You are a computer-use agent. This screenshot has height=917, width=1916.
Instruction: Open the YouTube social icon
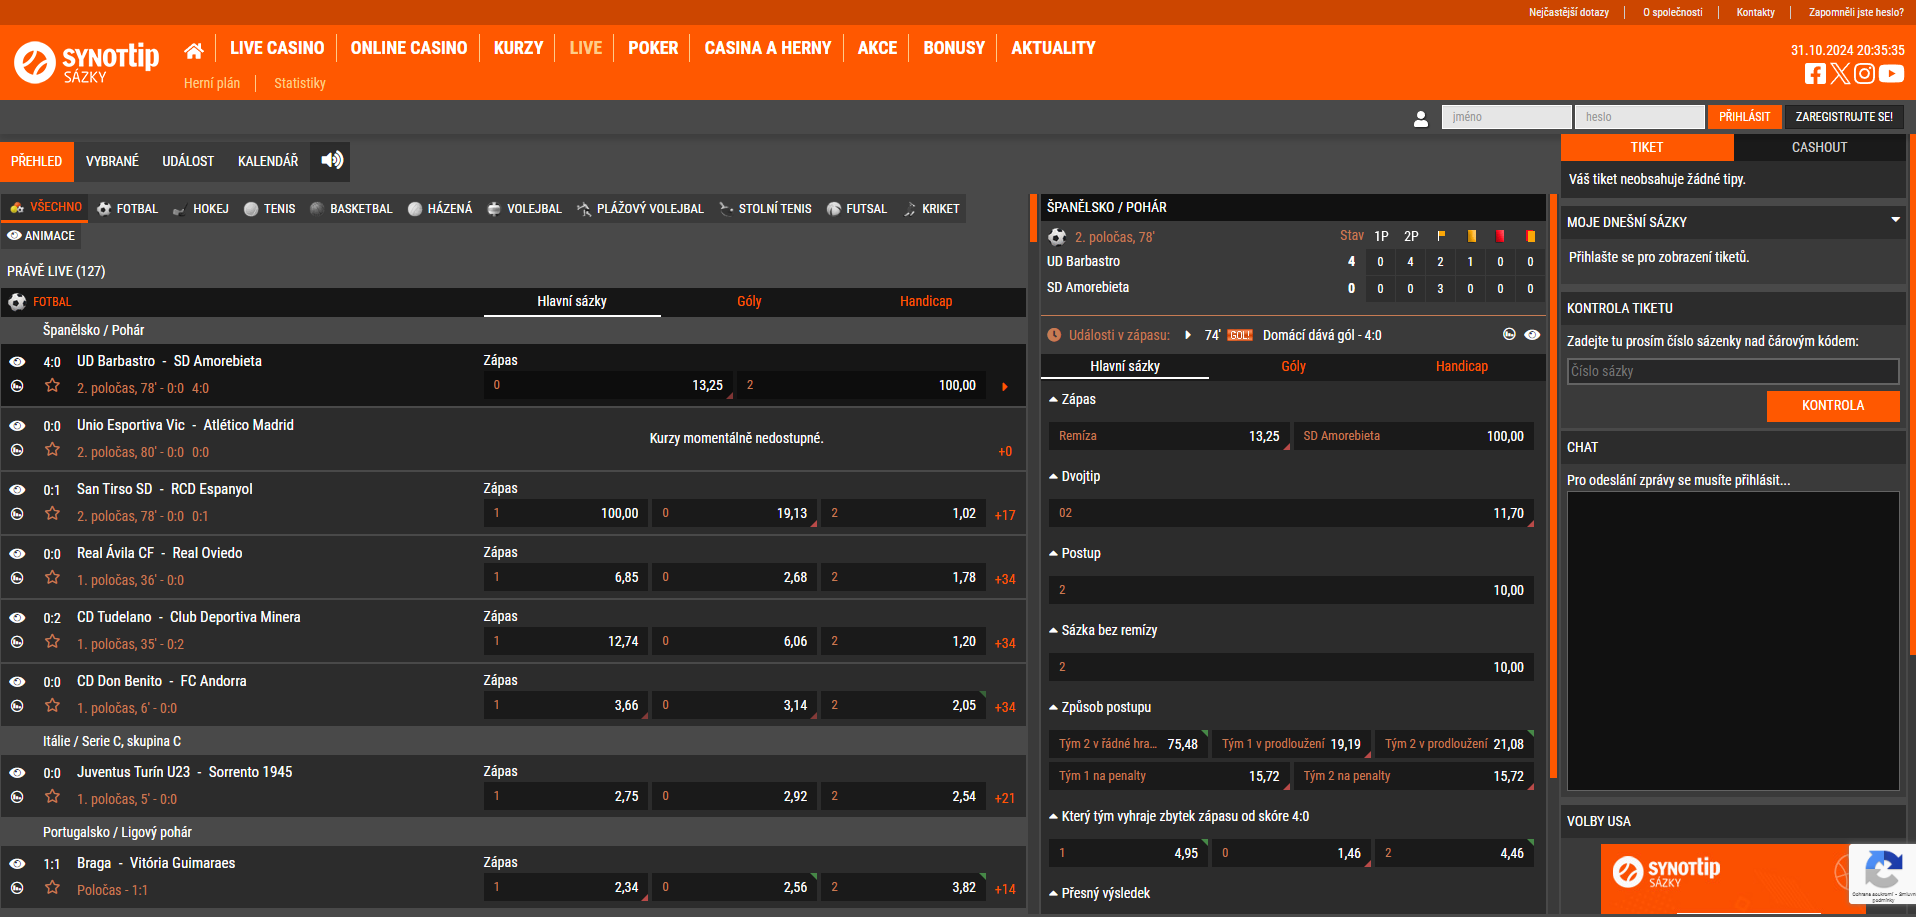1891,73
